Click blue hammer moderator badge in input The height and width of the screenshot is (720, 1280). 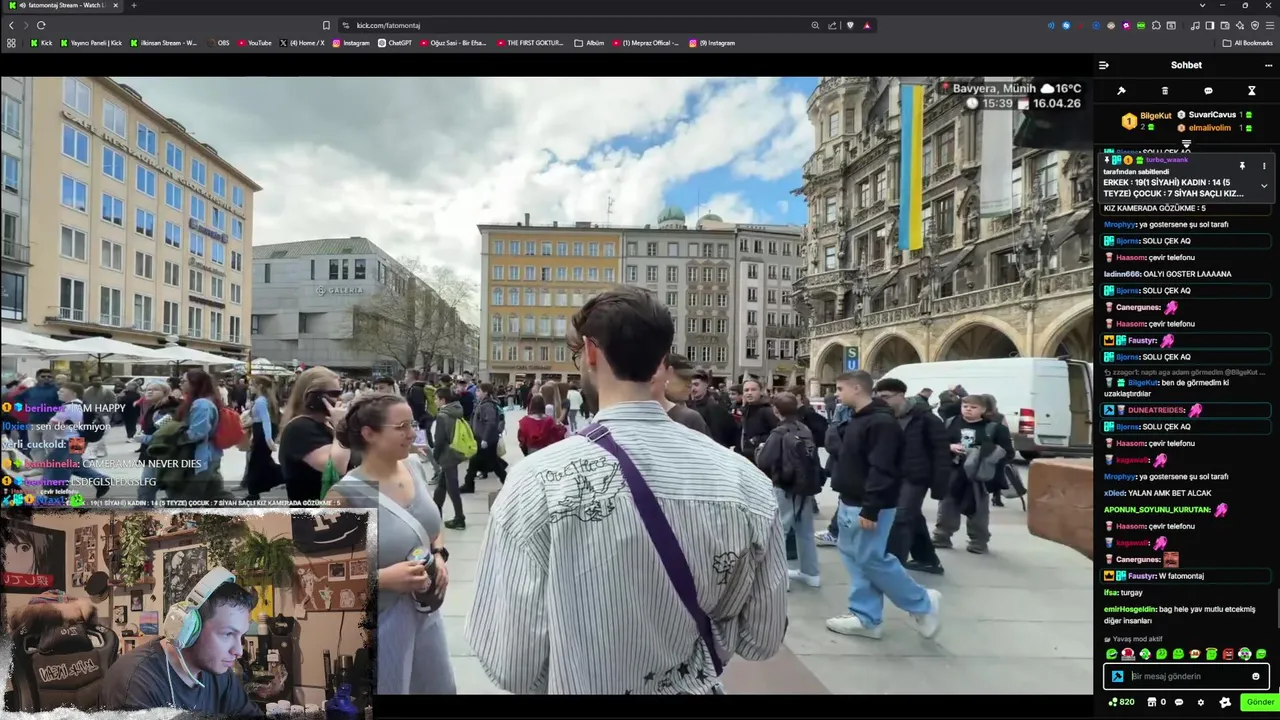[x=1118, y=677]
